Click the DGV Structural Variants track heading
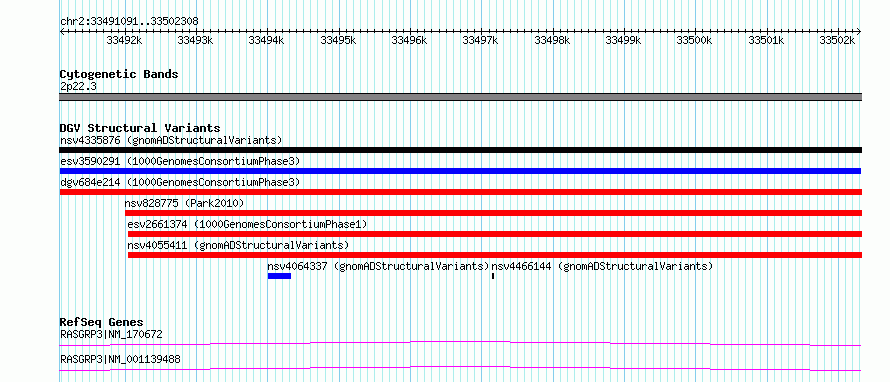 point(140,128)
